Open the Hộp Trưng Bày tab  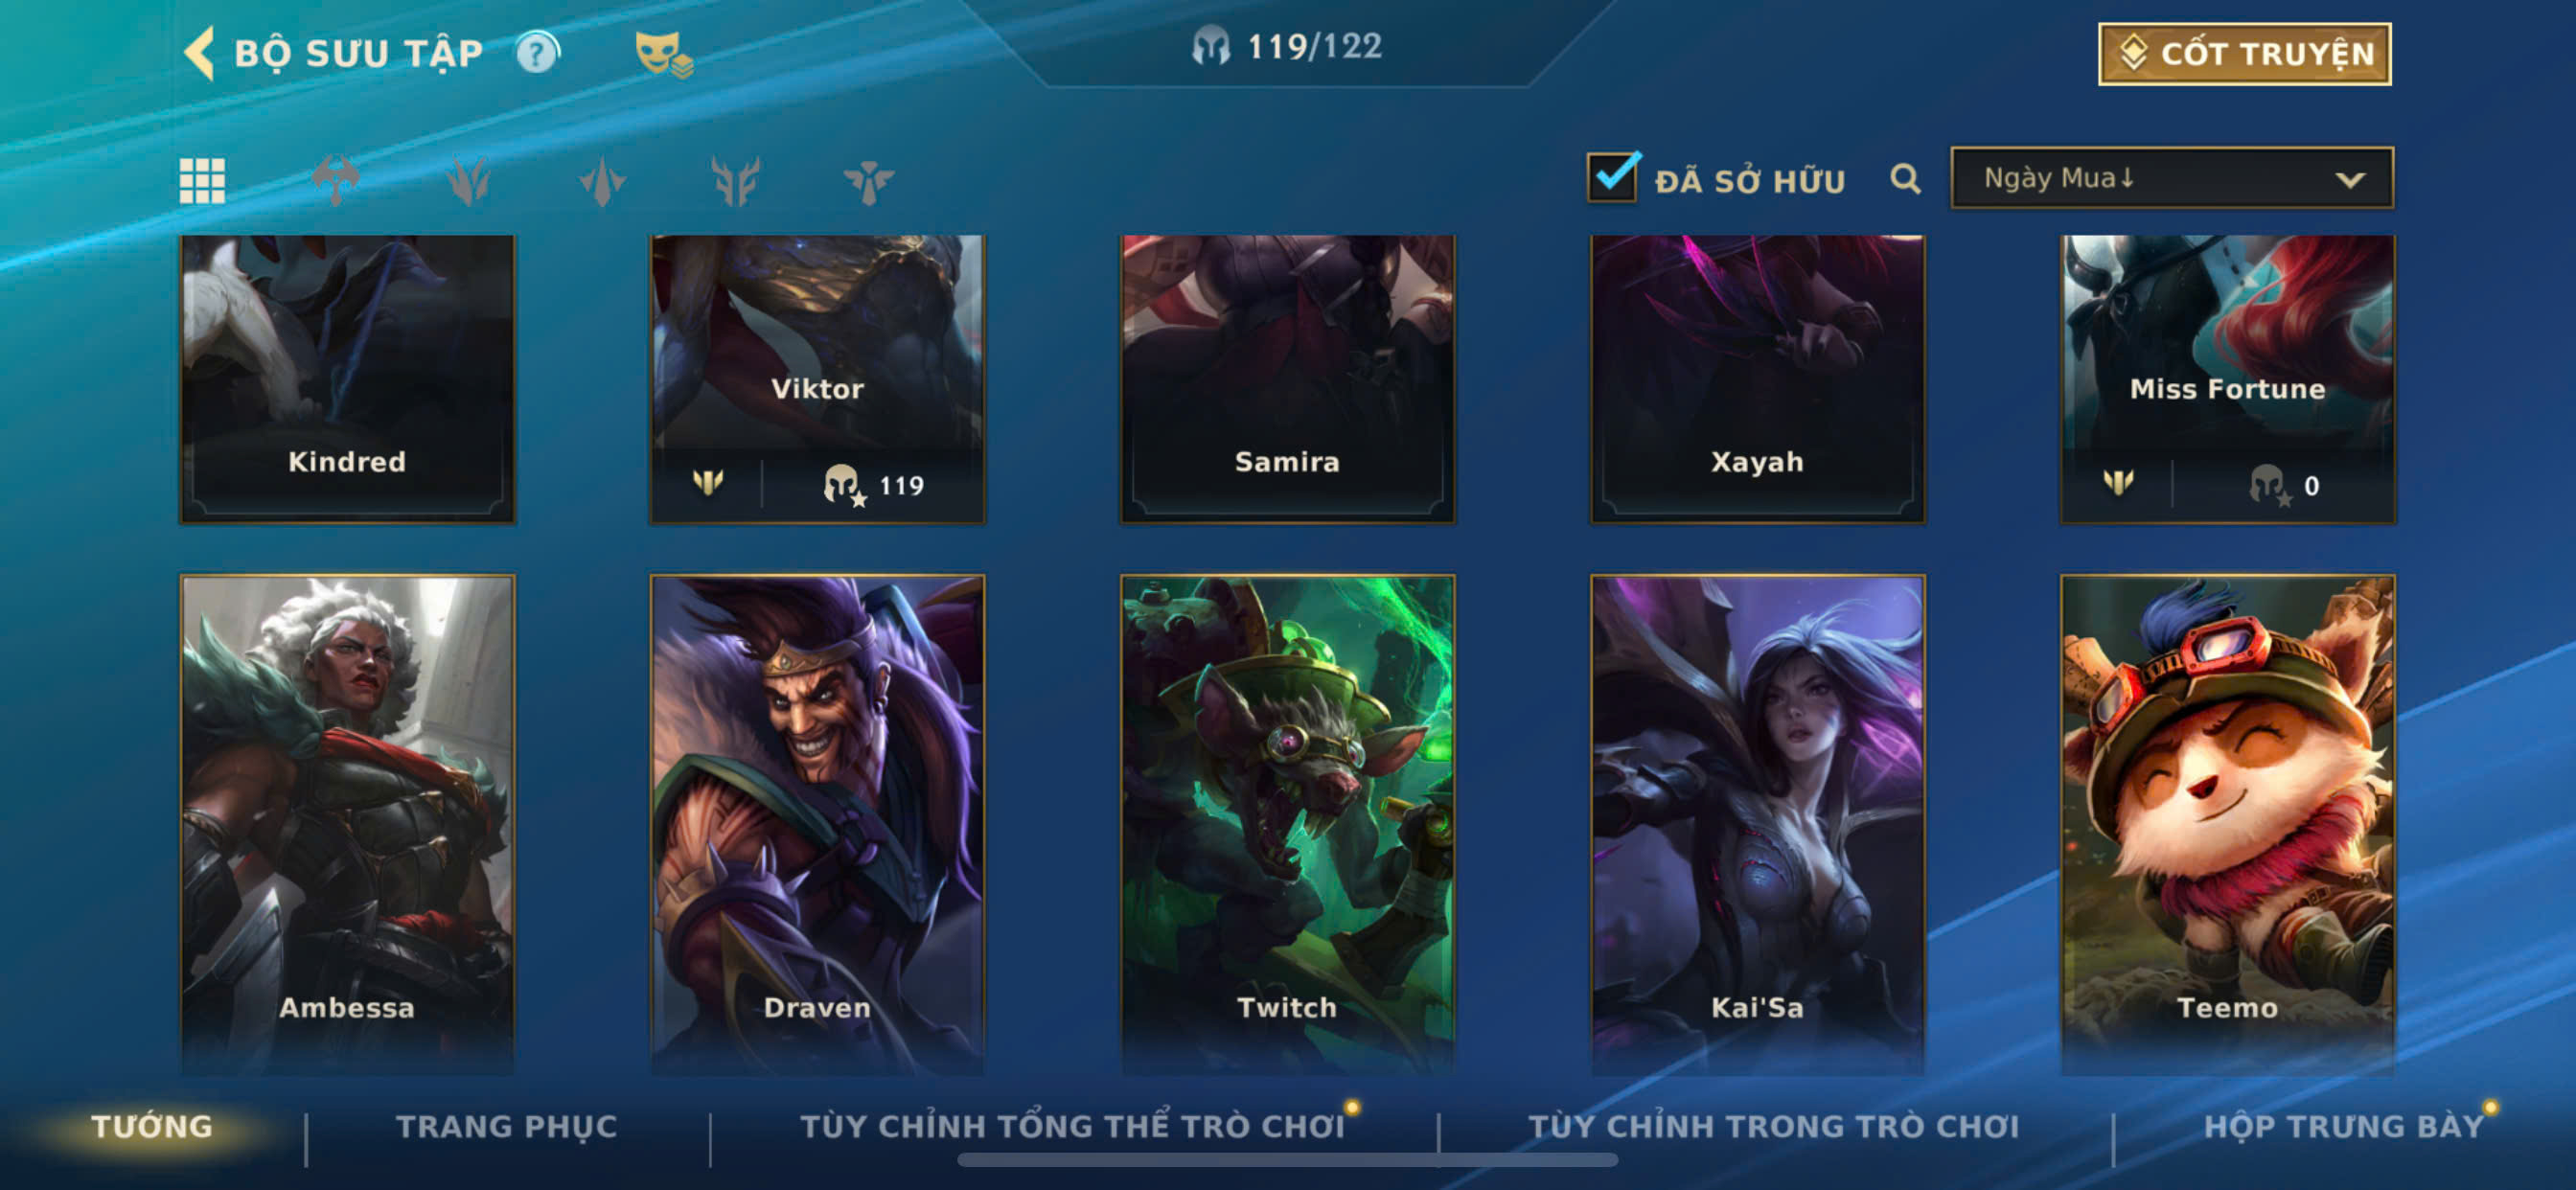coord(2343,1126)
